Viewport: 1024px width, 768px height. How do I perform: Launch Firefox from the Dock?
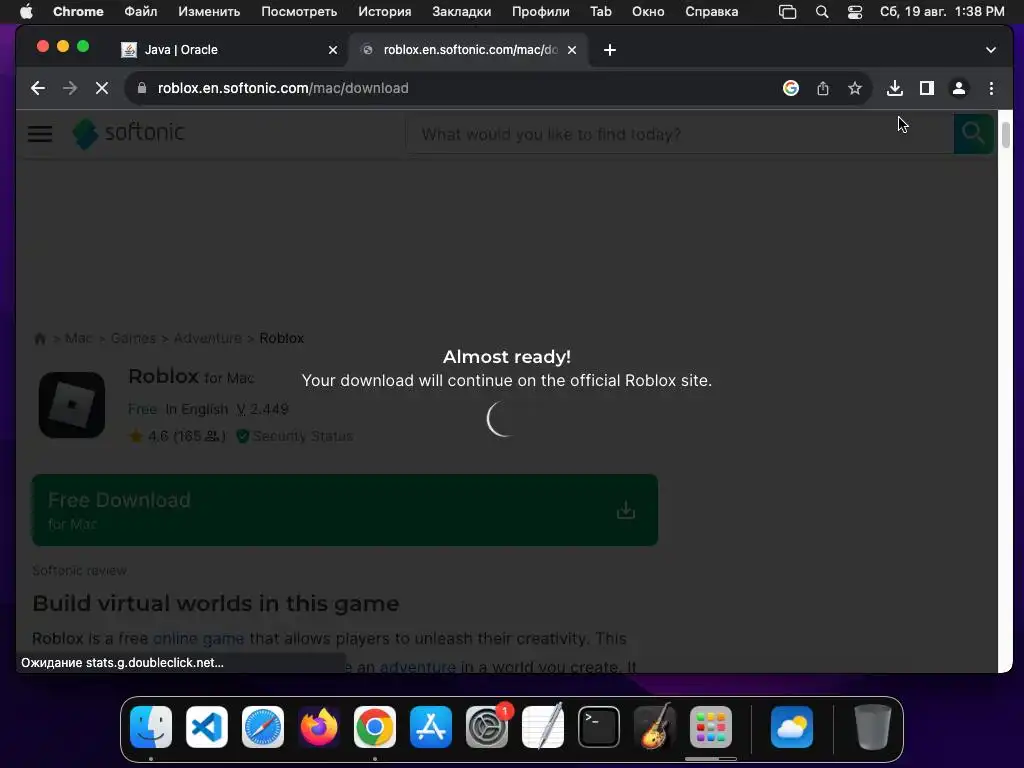coord(319,727)
